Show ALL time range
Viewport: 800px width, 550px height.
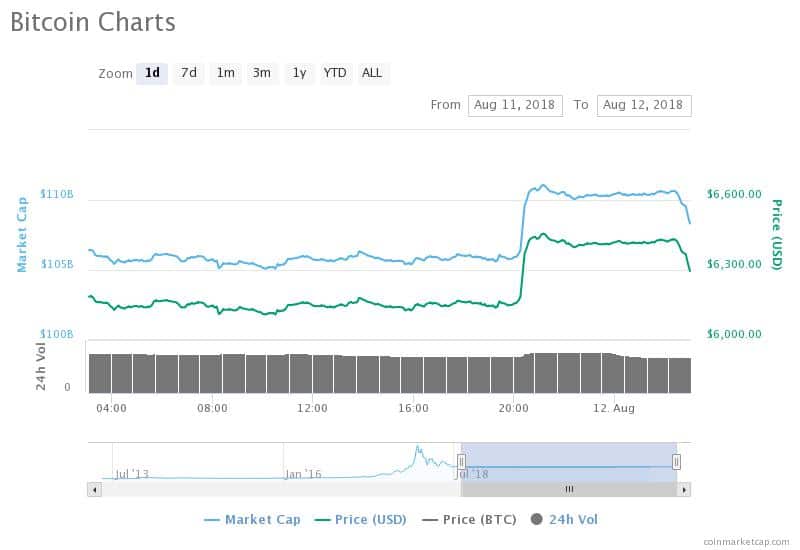click(372, 73)
